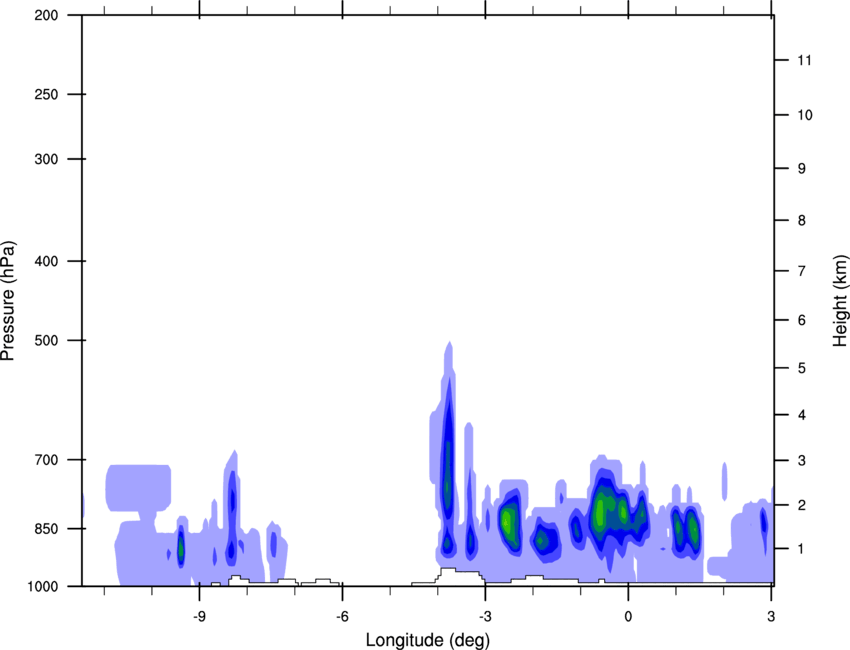Pick the 10 km height label
Screen dimensions: 850x650
tap(804, 115)
